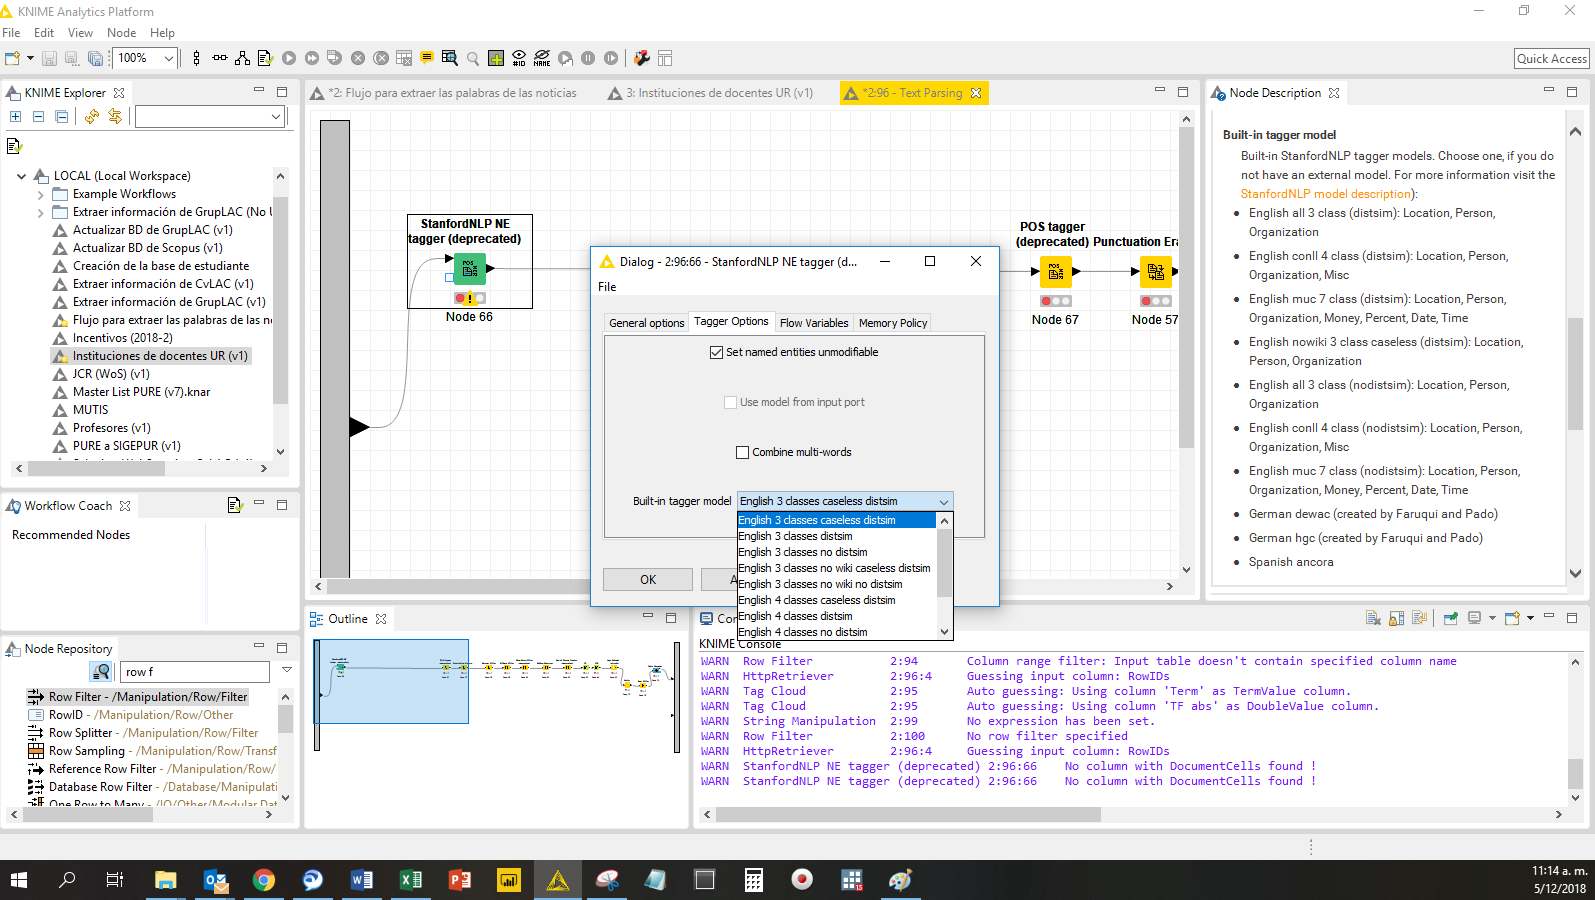Open the File menu in the dialog
Image resolution: width=1595 pixels, height=900 pixels.
point(607,287)
